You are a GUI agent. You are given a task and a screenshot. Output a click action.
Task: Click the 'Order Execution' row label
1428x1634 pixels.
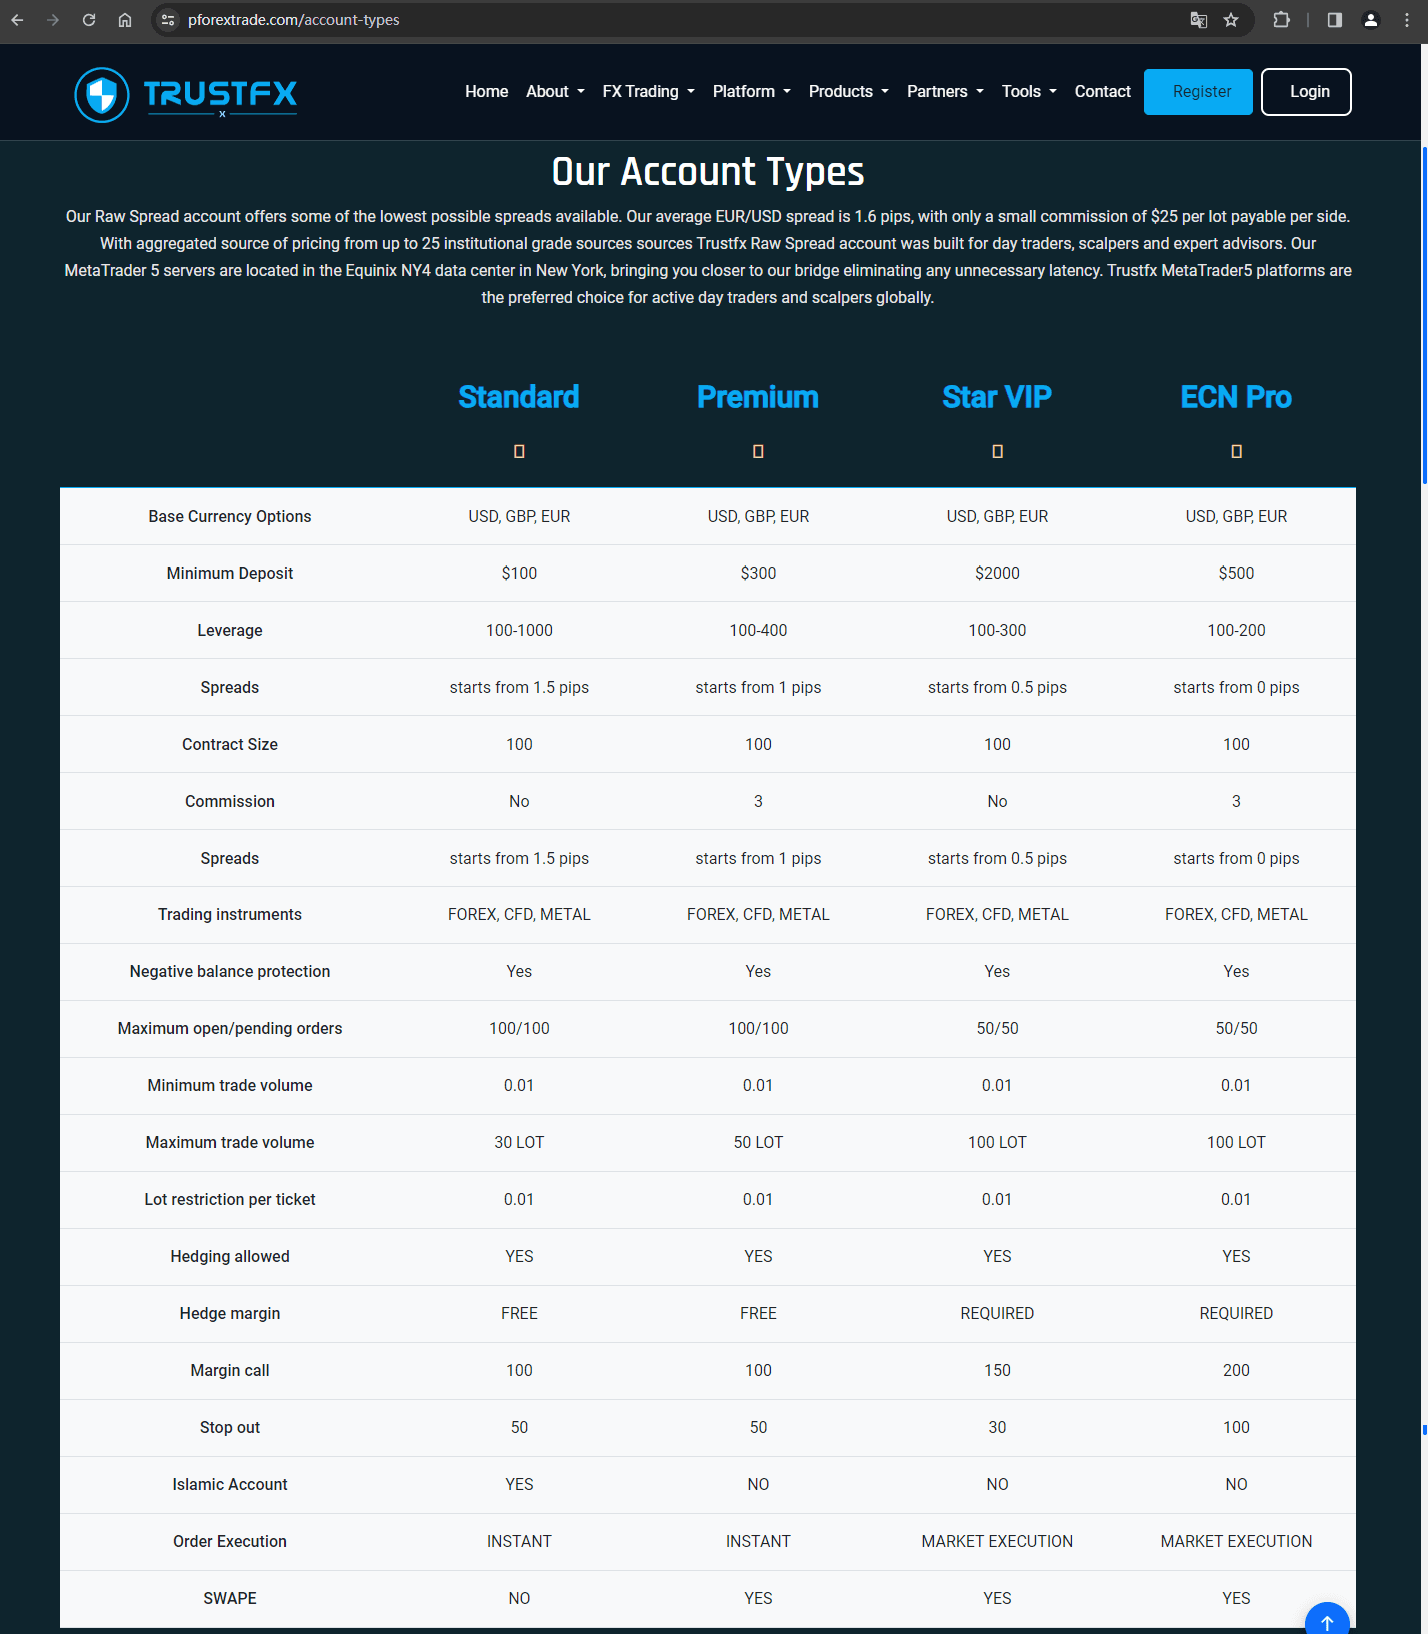(230, 1541)
